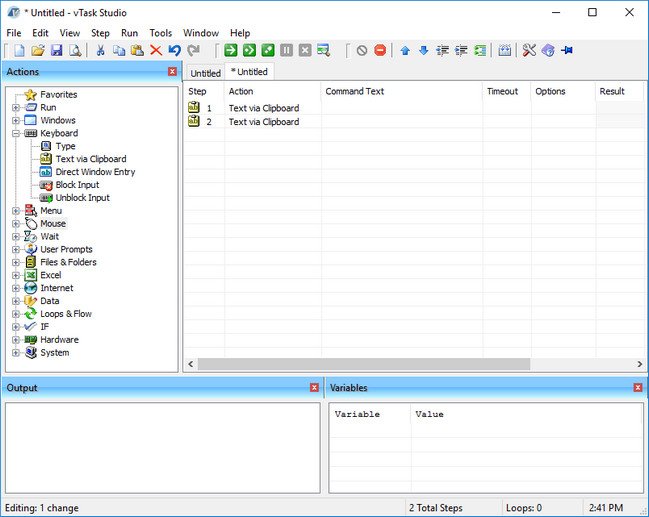Viewport: 649px width, 517px height.
Task: Click the gray circle-slash Disable Step icon
Action: click(362, 50)
